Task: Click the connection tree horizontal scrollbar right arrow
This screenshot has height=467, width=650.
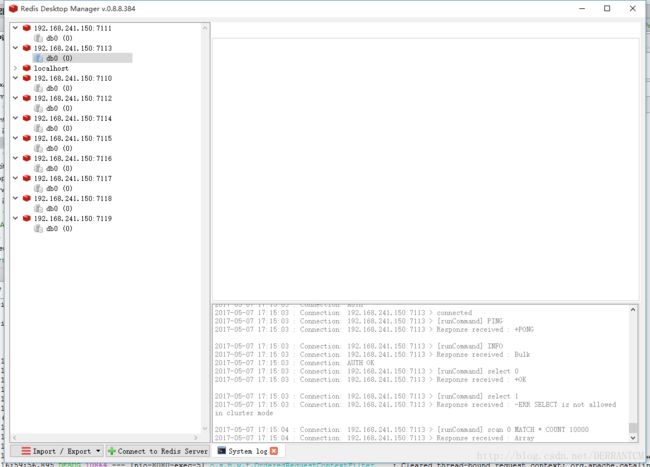Action: [196, 437]
